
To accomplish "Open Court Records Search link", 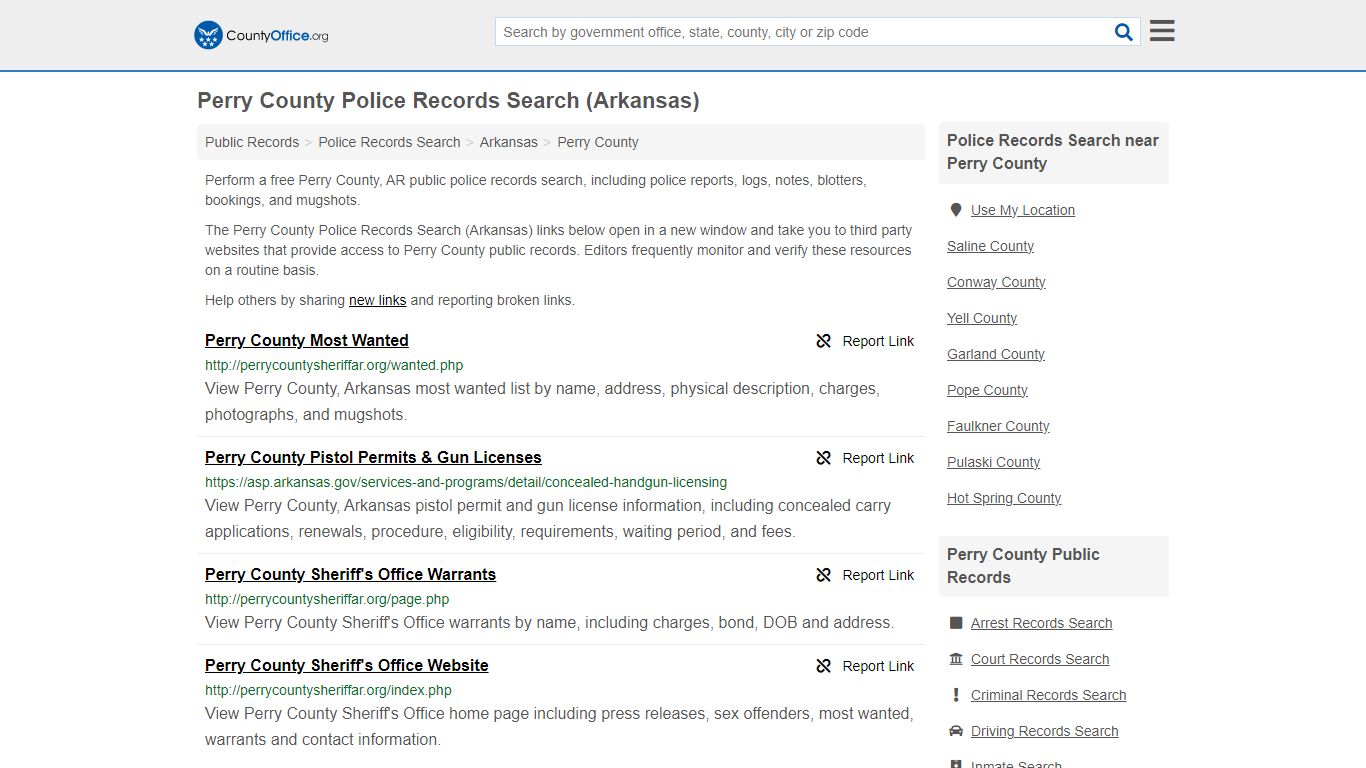I will (x=1040, y=659).
